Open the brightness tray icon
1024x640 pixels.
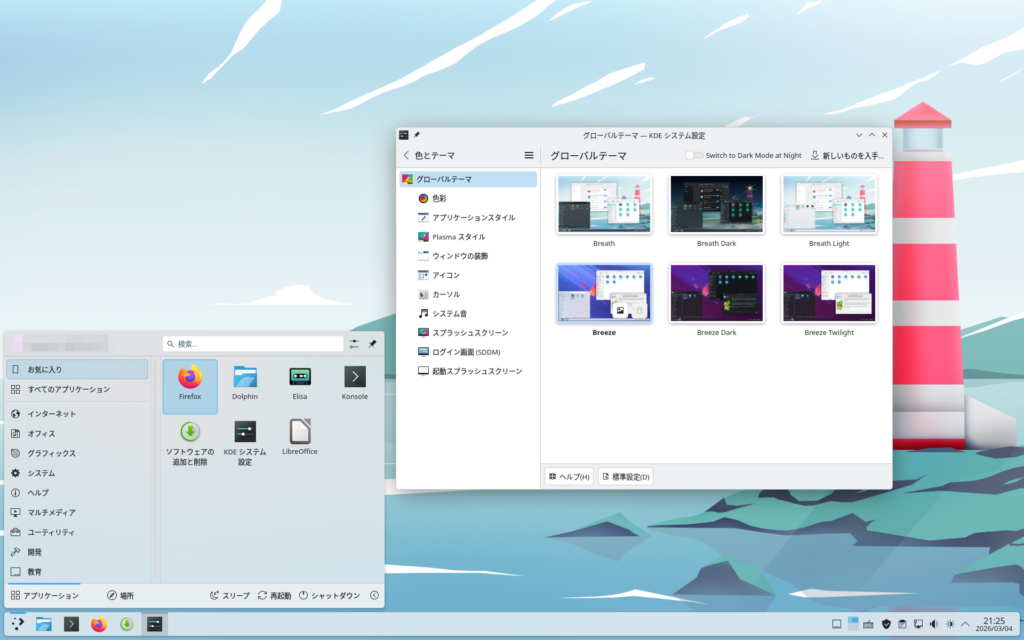950,624
